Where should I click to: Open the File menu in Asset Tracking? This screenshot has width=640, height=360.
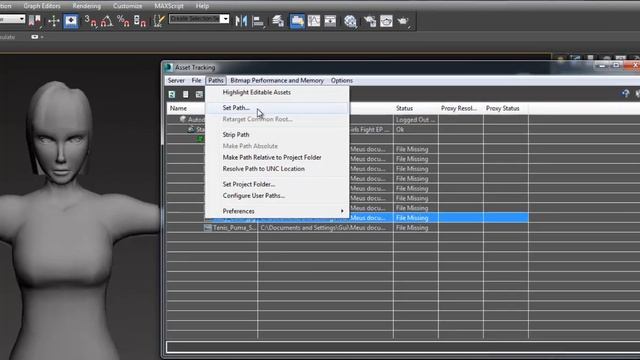tap(196, 80)
